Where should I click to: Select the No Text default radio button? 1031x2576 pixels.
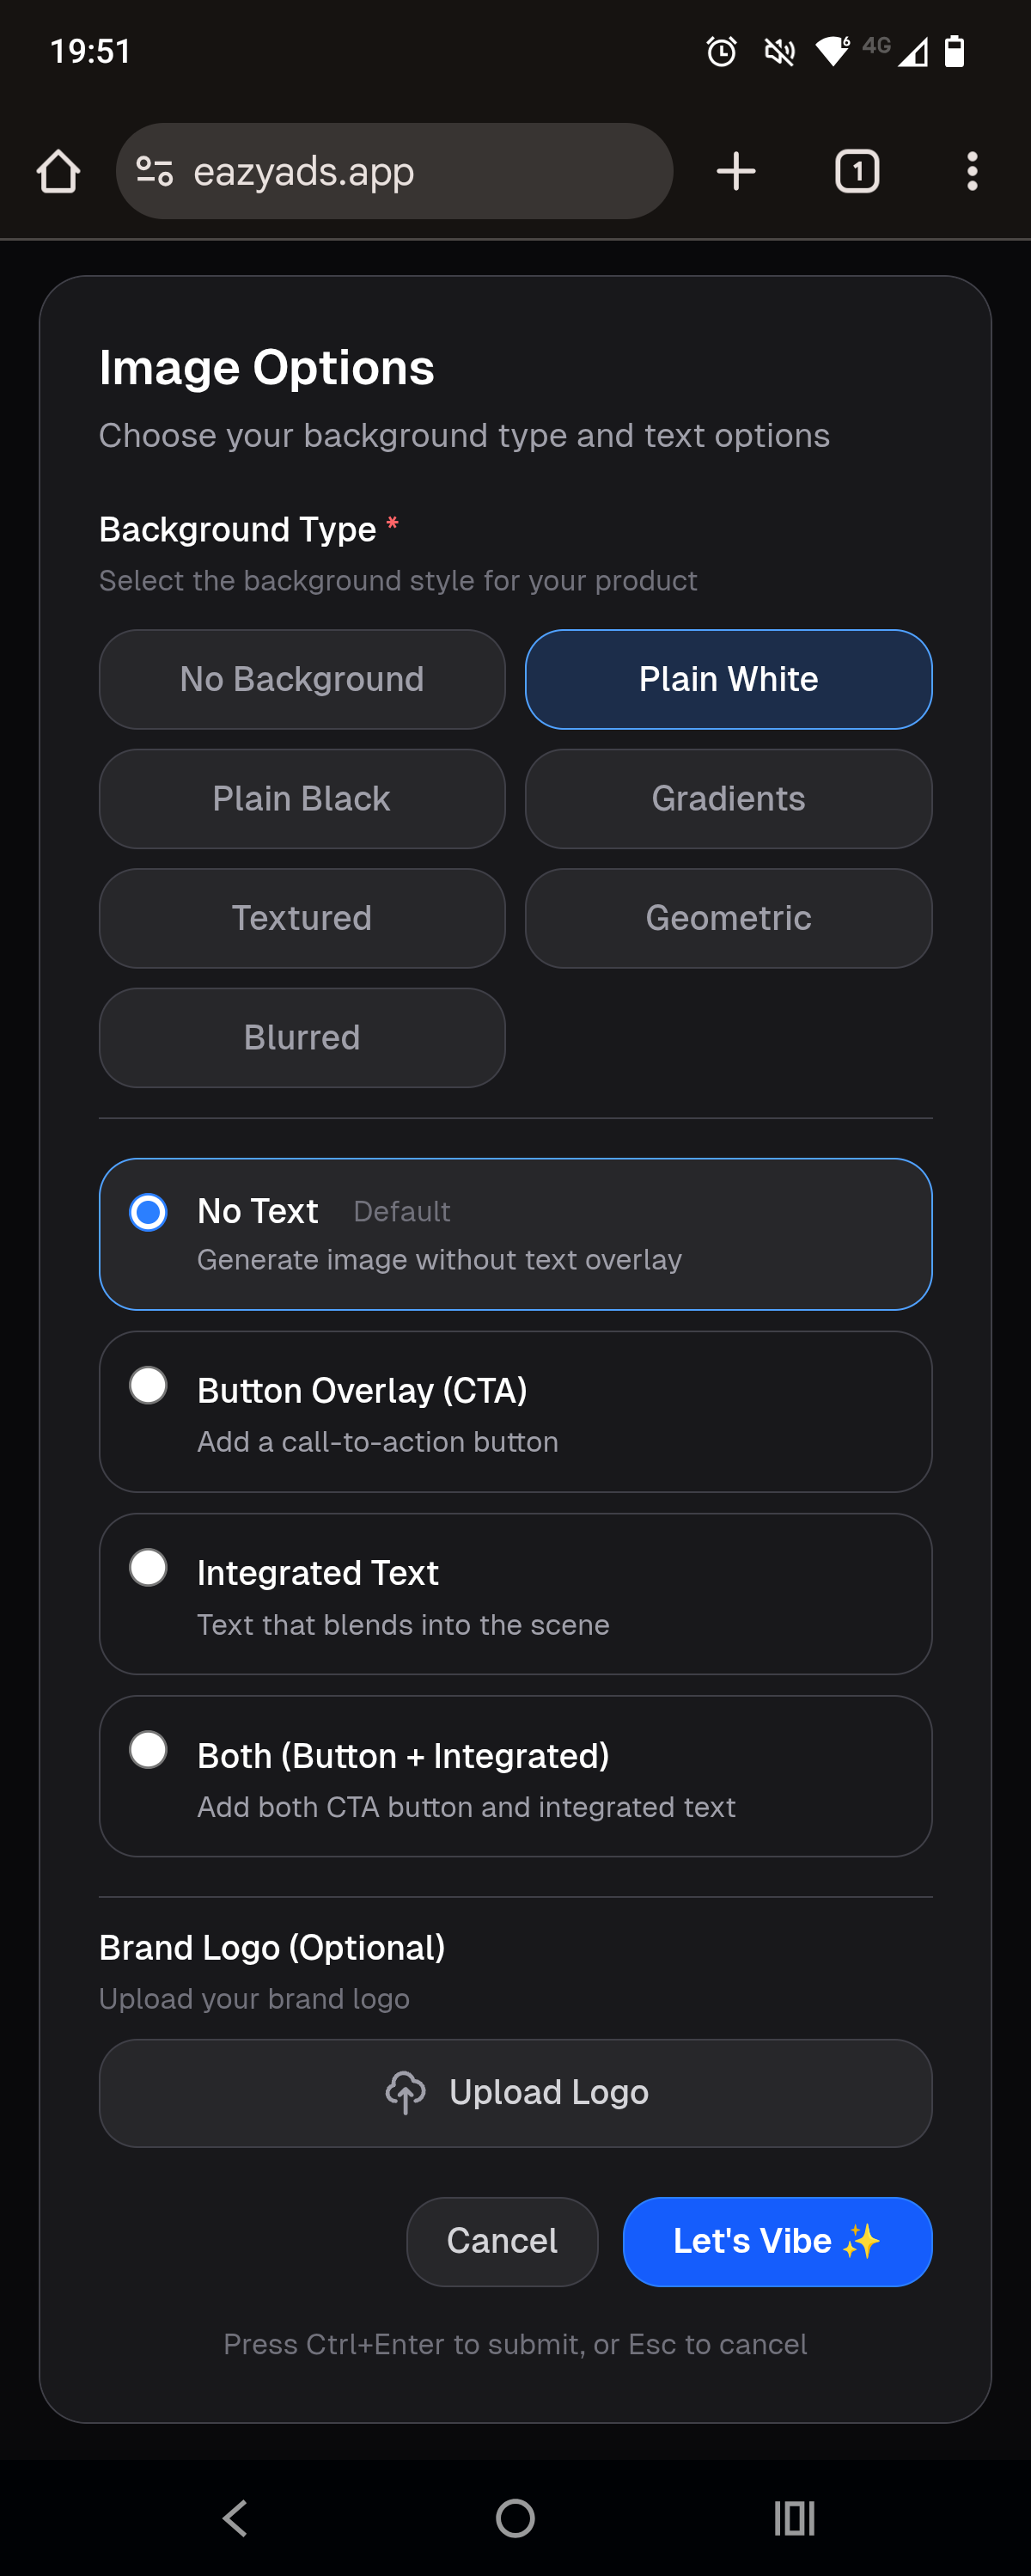point(148,1212)
